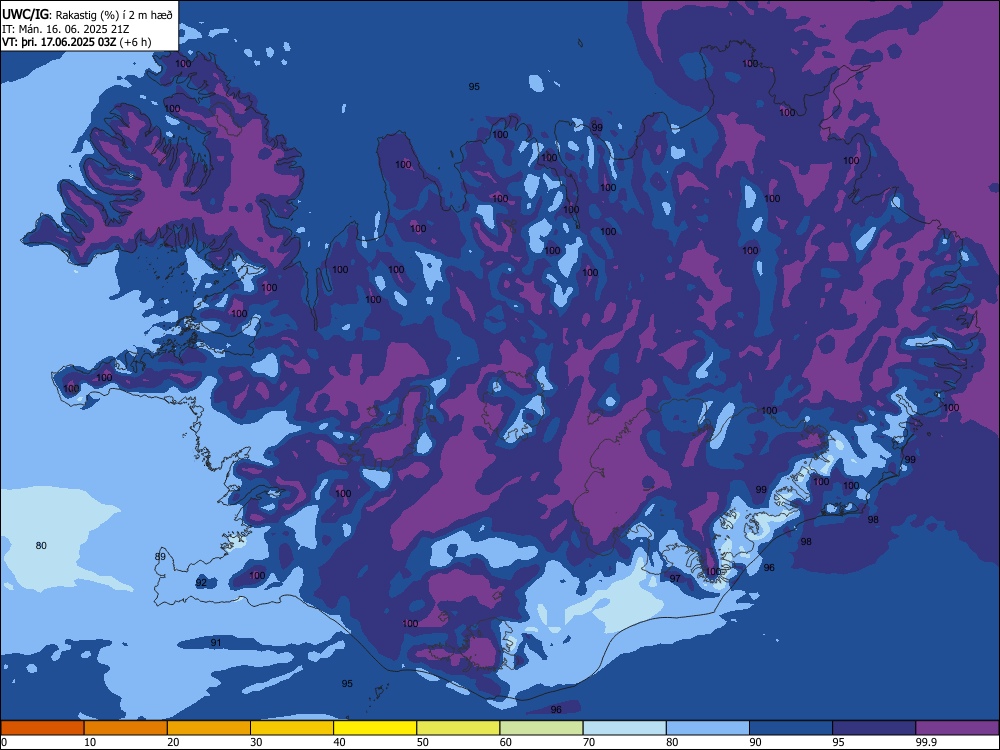The width and height of the screenshot is (1000, 750).
Task: Click the legend tick label '50'
Action: [422, 742]
